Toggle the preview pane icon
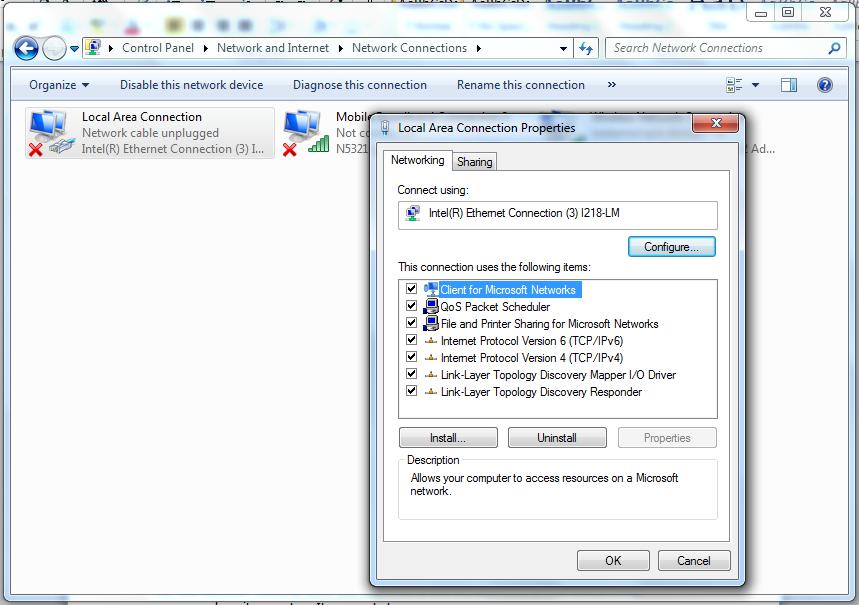The image size is (859, 605). click(x=789, y=85)
